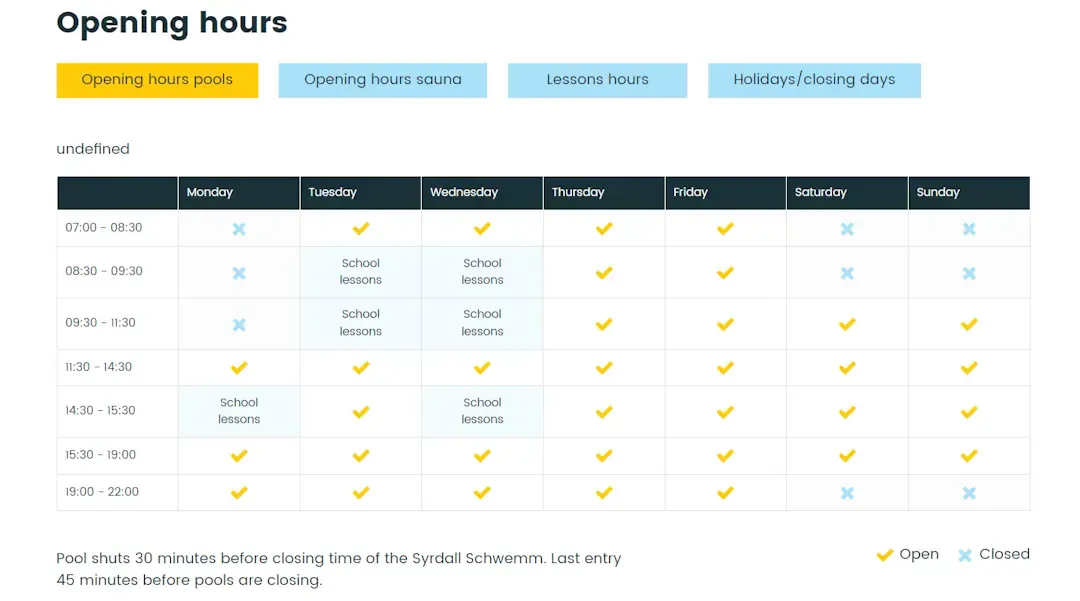The image size is (1080, 601).
Task: Click Monday 07:00 - 08:30 closed cross
Action: [x=239, y=229]
